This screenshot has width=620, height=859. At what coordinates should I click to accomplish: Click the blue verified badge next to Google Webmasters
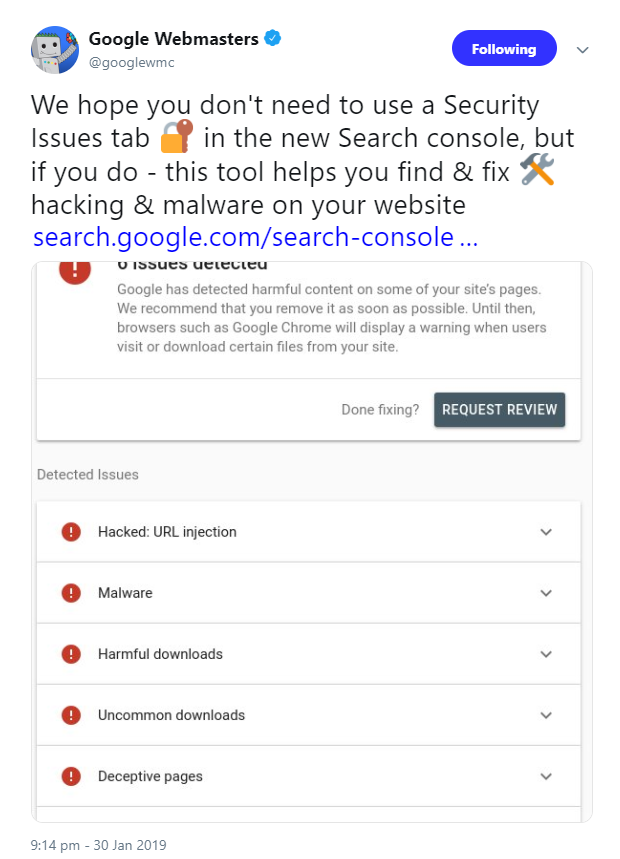(x=270, y=39)
